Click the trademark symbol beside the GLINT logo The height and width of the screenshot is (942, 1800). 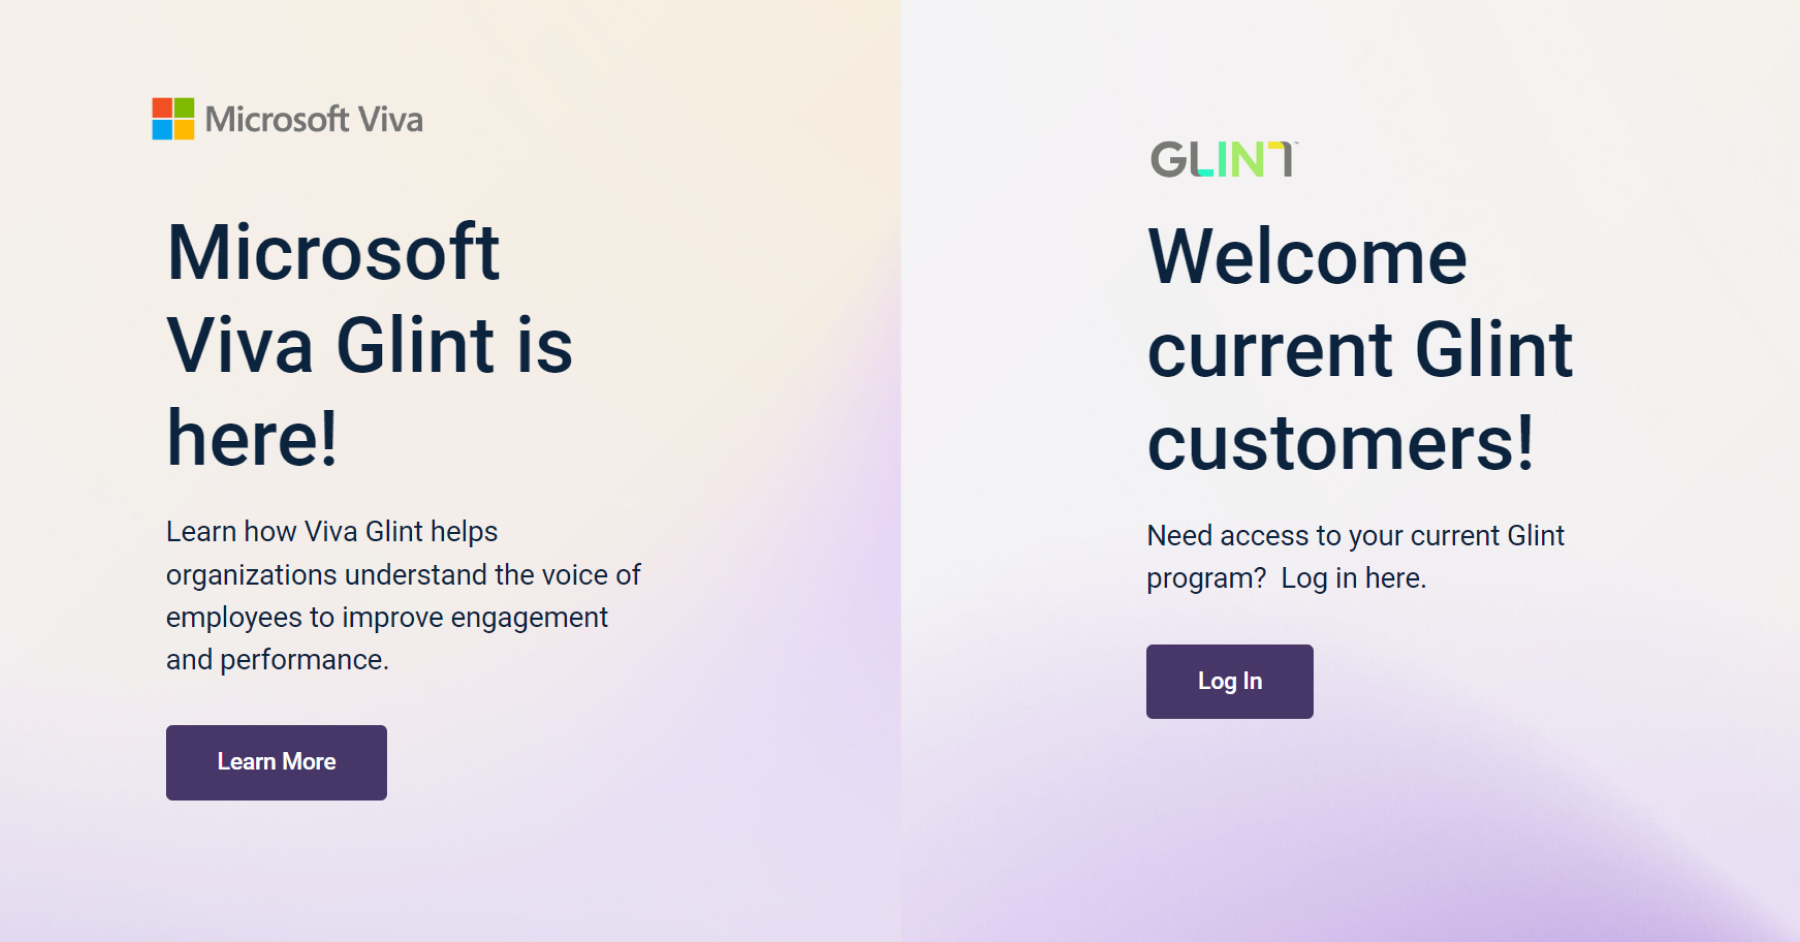click(1297, 143)
